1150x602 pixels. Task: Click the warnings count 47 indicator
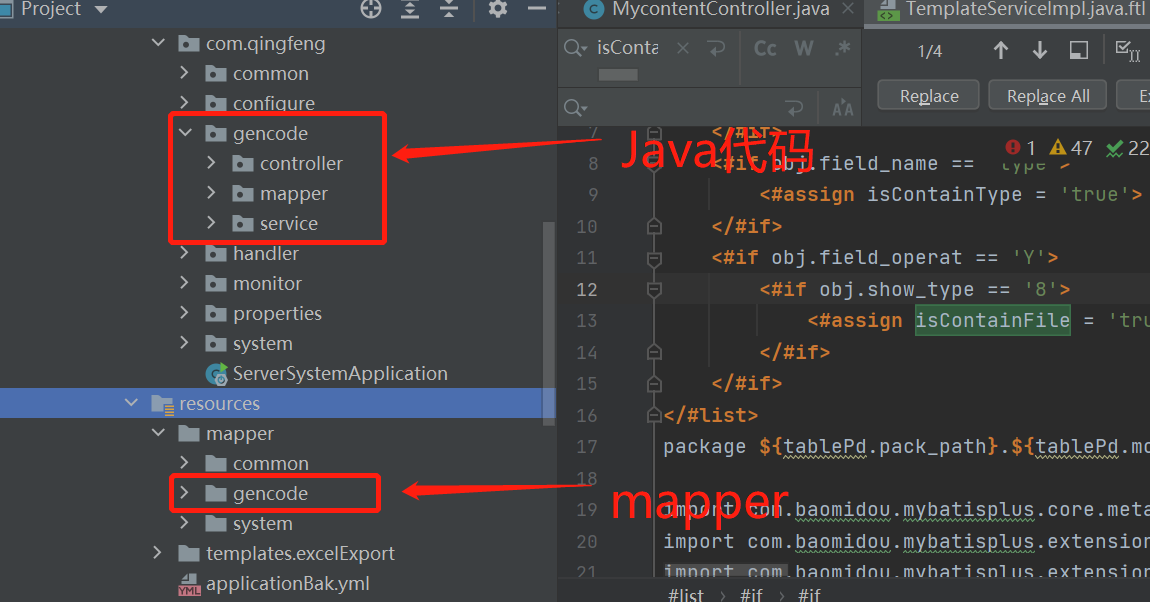[1071, 148]
